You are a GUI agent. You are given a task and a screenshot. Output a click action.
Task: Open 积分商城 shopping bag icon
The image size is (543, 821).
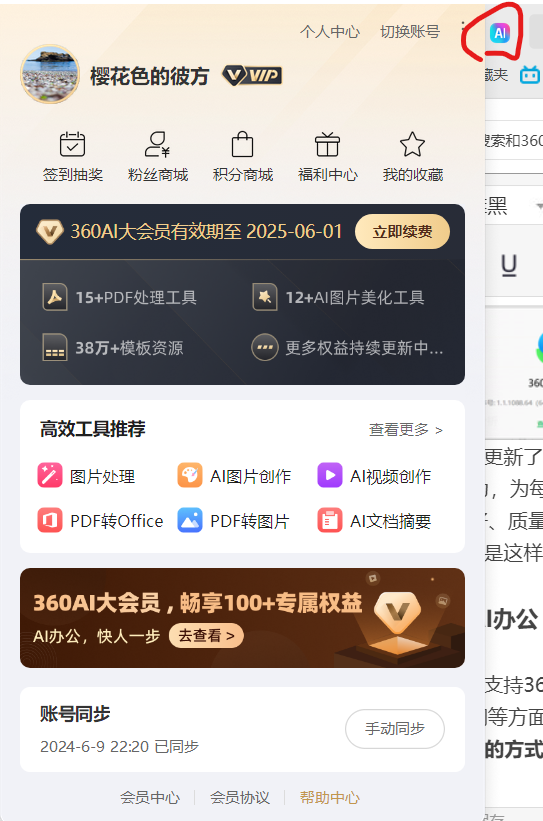coord(242,144)
